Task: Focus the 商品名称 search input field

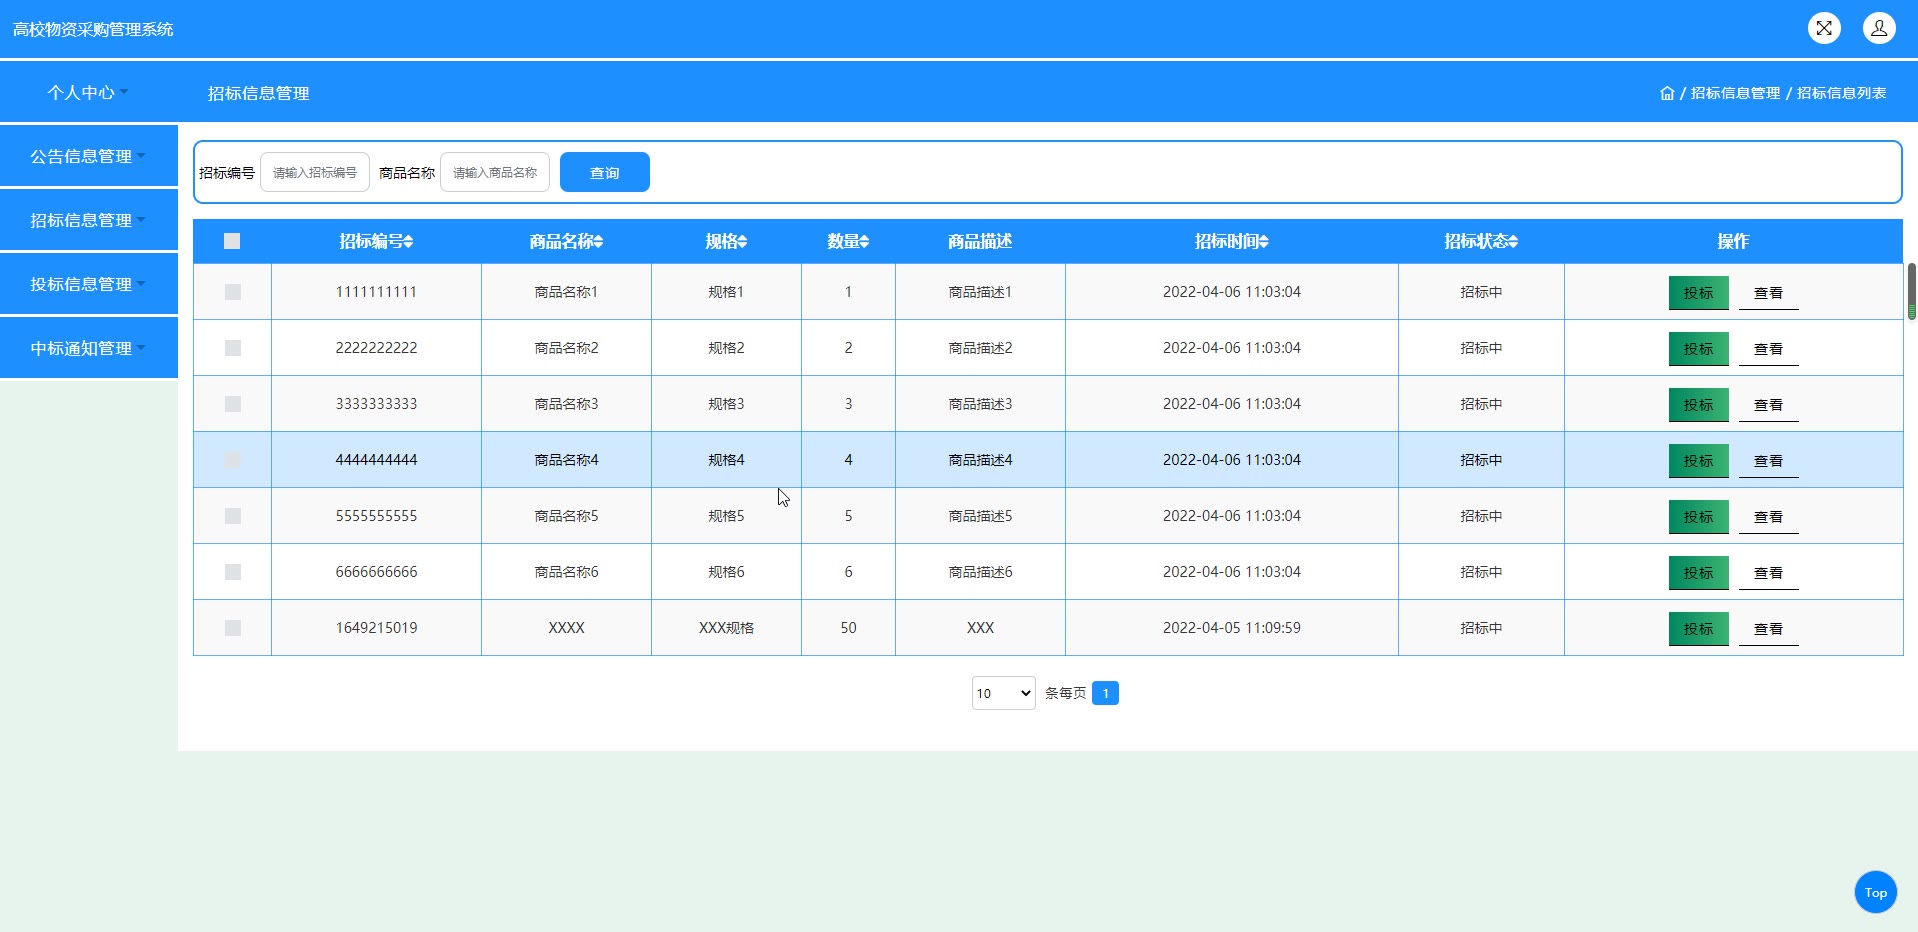Action: tap(495, 172)
